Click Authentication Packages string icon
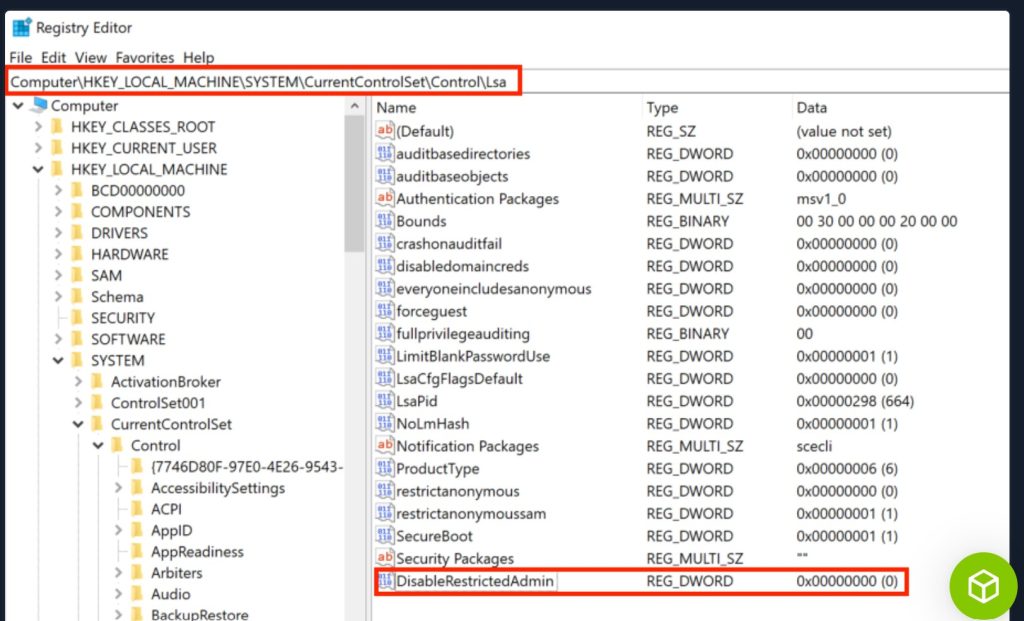The height and width of the screenshot is (621, 1024). (x=385, y=198)
